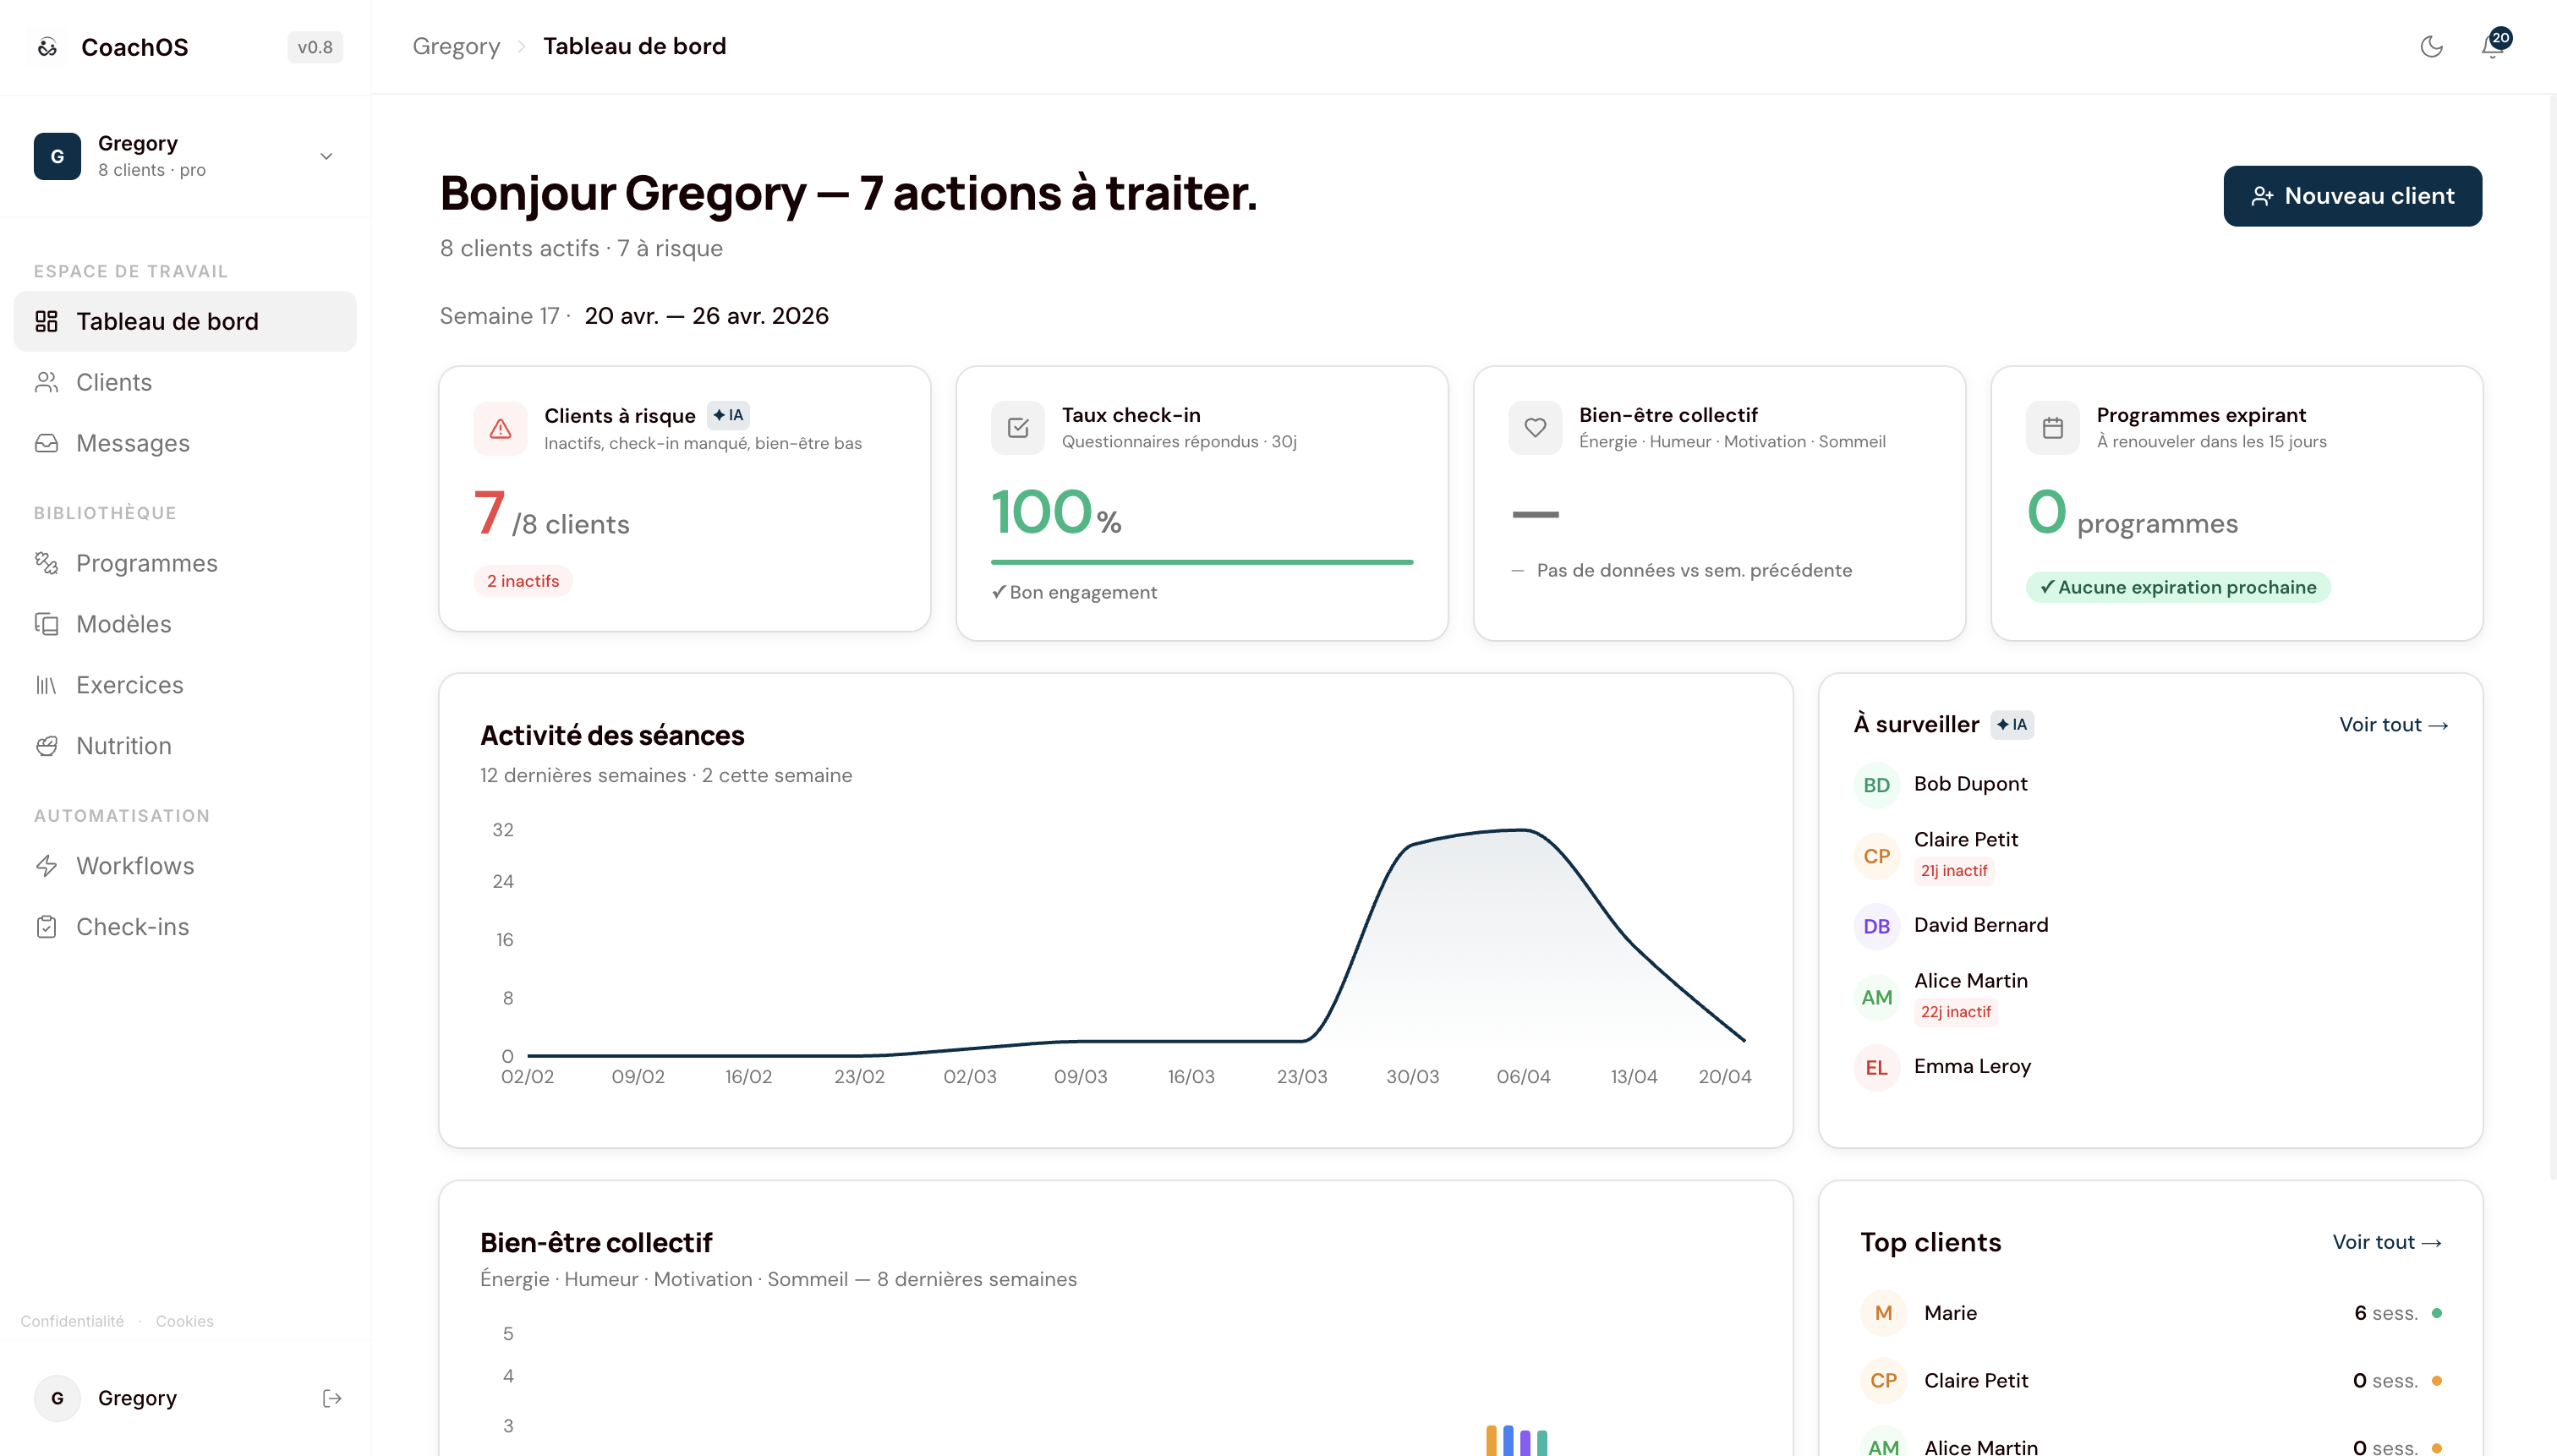Click the page vertical scrollbar
This screenshot has width=2557, height=1456.
[2551, 637]
